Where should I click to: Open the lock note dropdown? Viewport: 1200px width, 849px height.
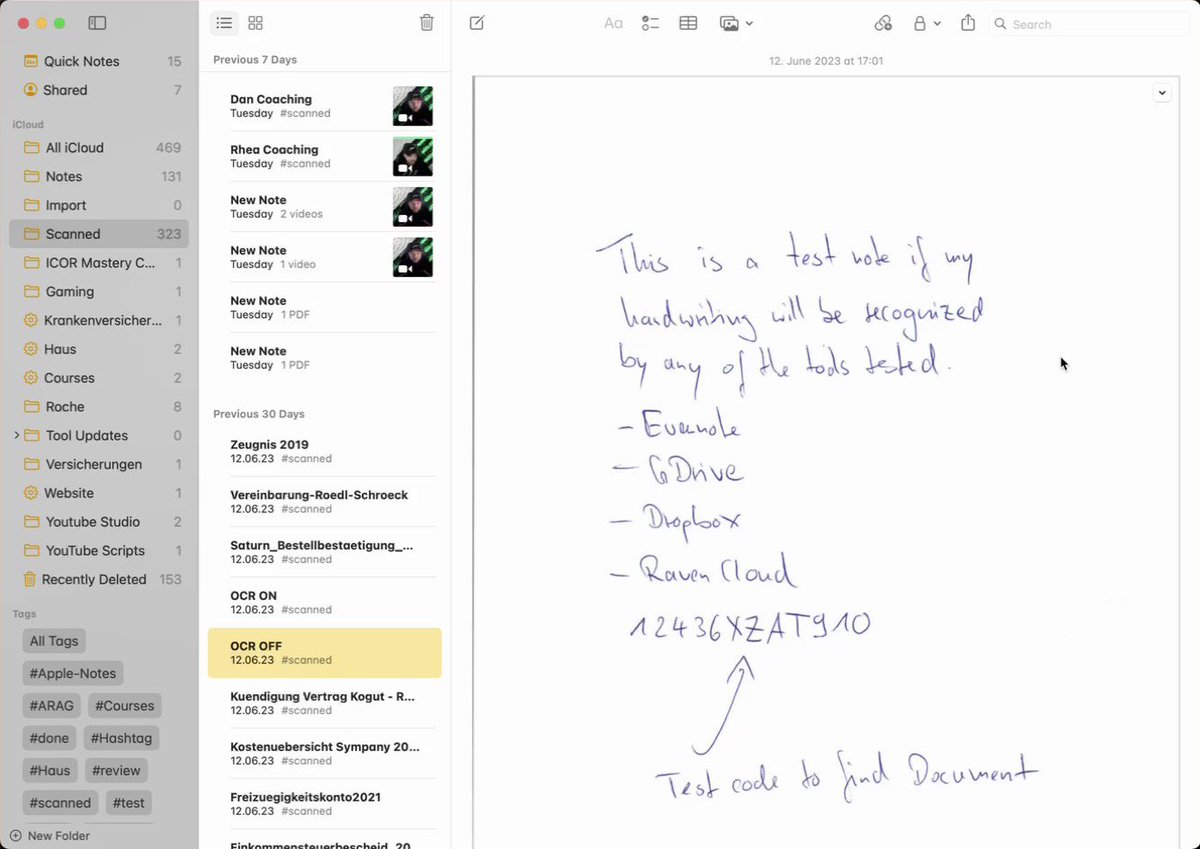point(927,23)
